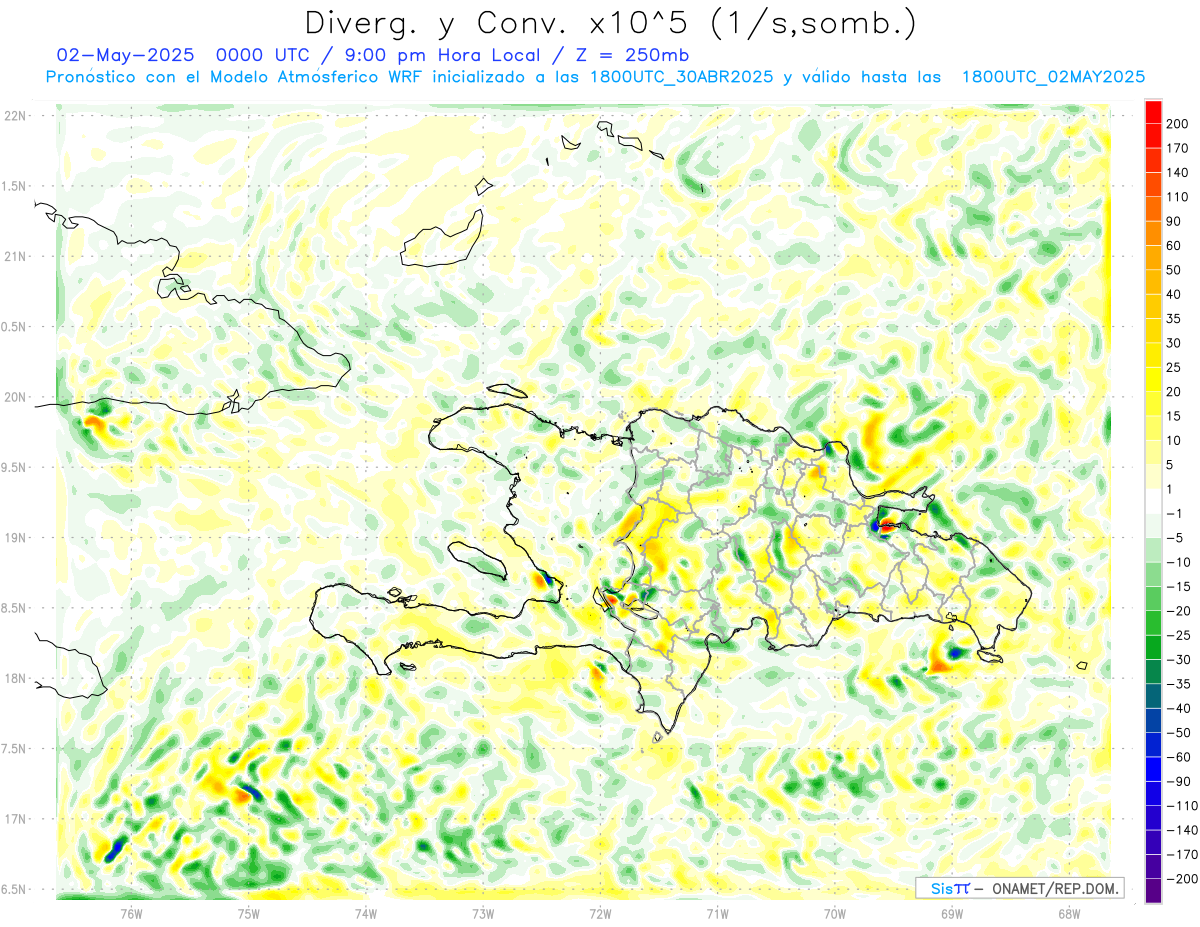Click the '-5' colorbar value

point(1176,538)
